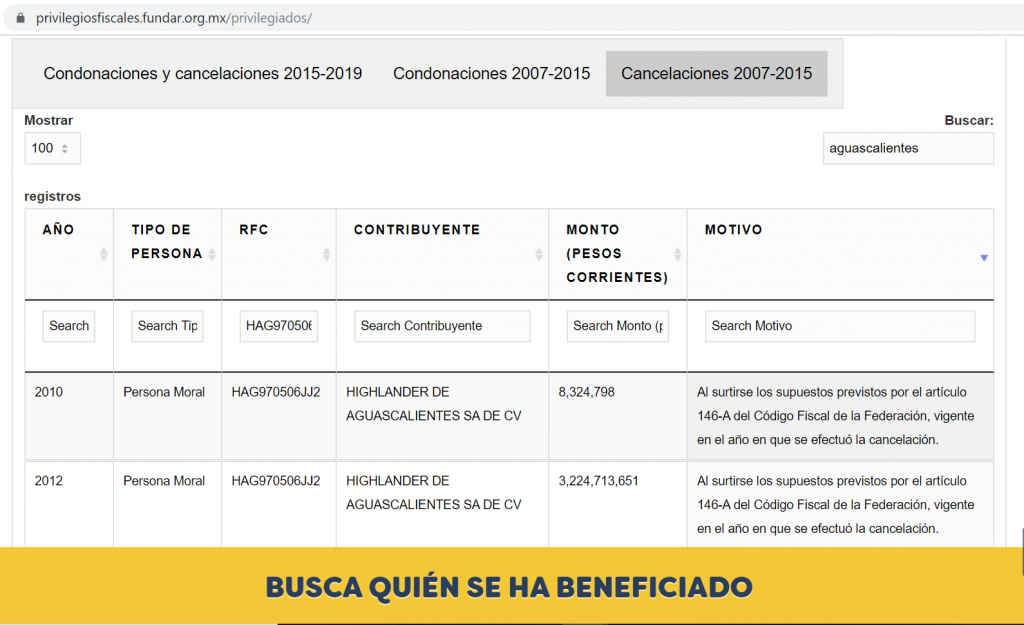This screenshot has width=1024, height=625.
Task: Focus the AÑO column search filter
Action: [x=69, y=326]
